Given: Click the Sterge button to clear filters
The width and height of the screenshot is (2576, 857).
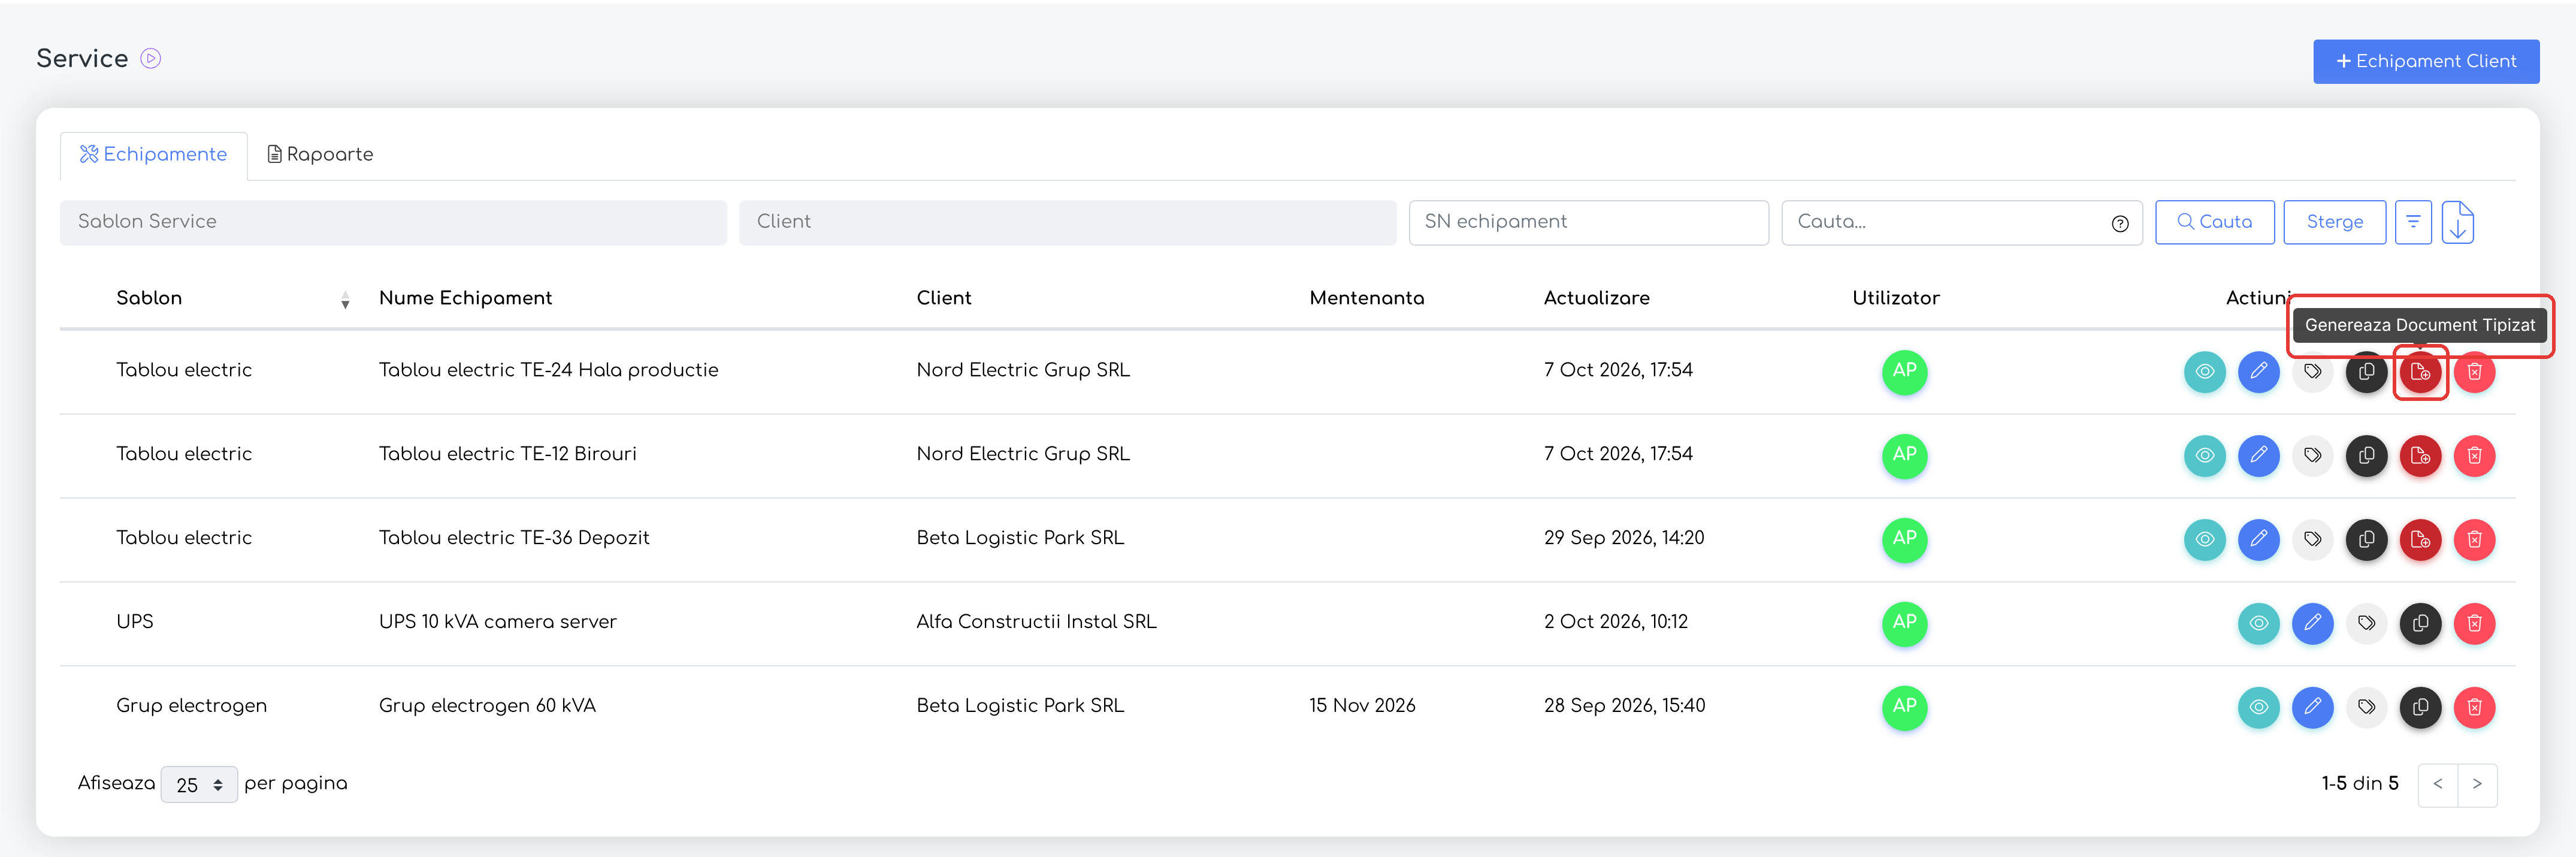Looking at the screenshot, I should click(2335, 222).
